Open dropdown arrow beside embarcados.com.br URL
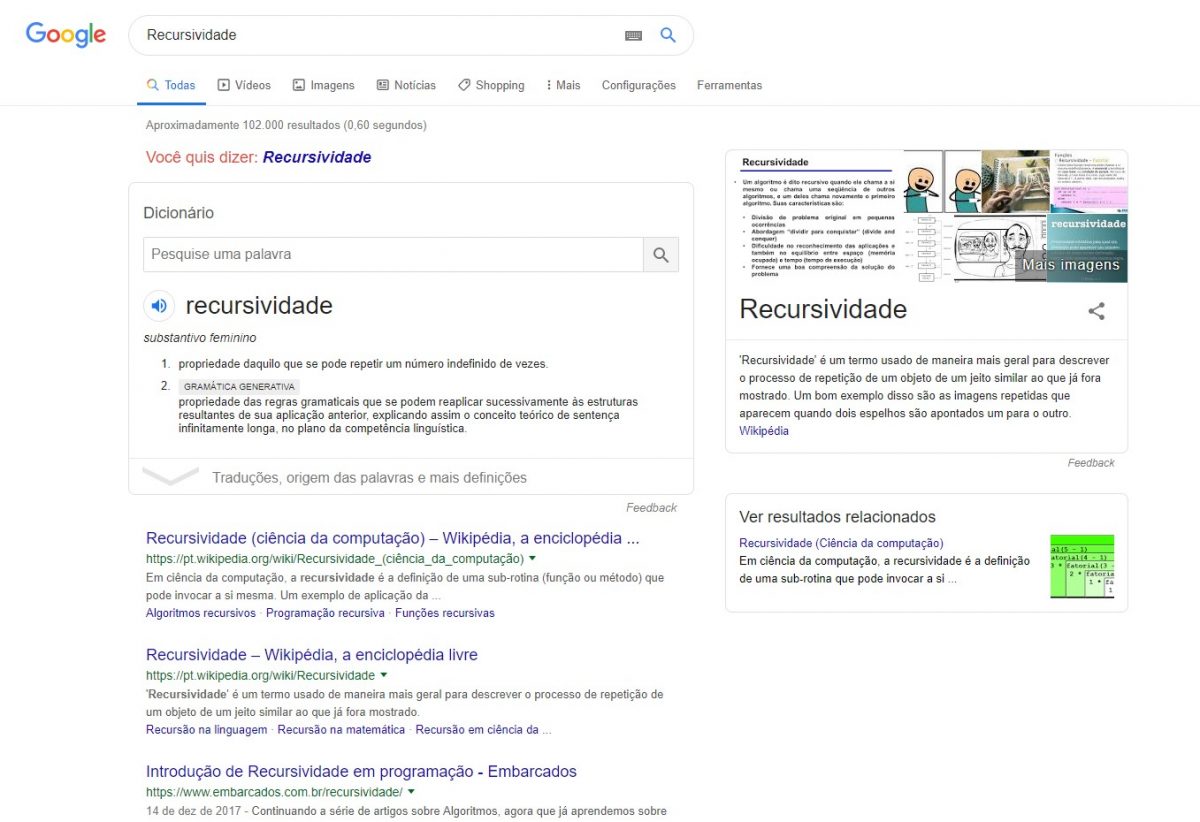1200x822 pixels. 411,791
